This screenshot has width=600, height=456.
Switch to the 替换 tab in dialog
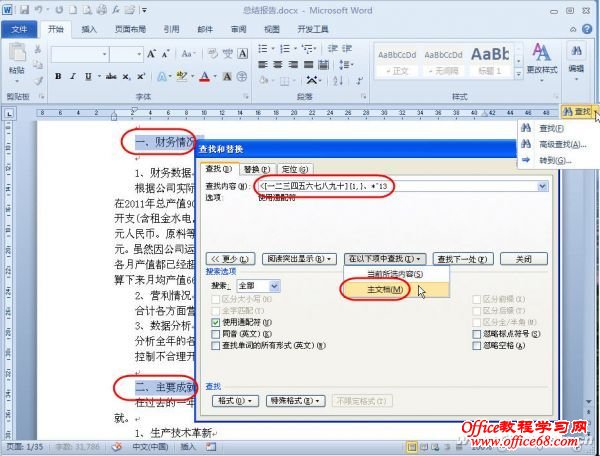(x=257, y=169)
